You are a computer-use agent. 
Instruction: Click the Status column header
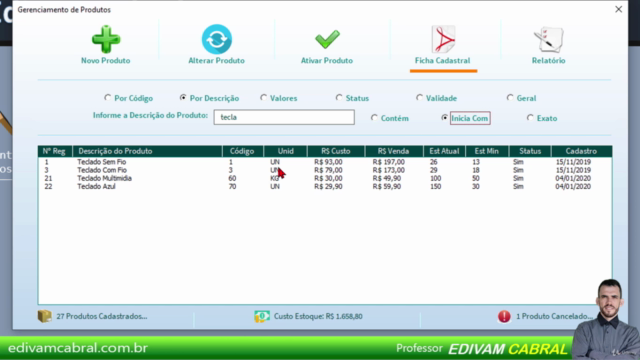530,151
